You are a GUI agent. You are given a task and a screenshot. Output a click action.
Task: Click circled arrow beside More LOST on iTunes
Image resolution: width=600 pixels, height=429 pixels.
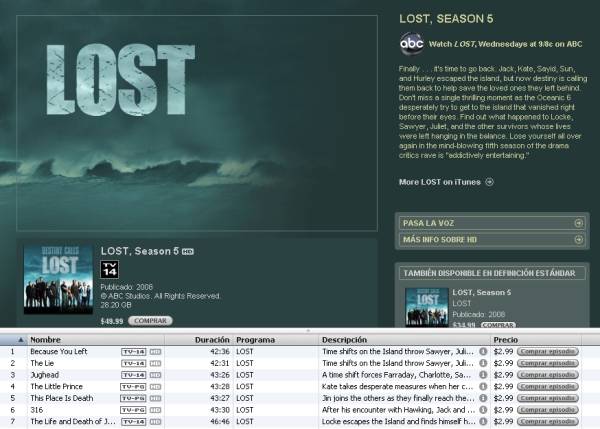point(489,182)
